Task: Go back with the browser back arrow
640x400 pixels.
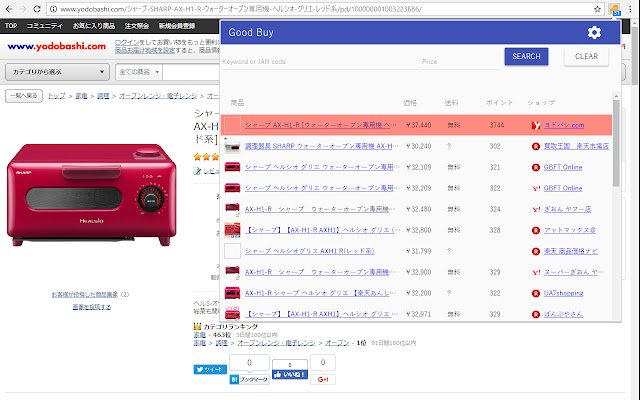Action: click(x=9, y=9)
